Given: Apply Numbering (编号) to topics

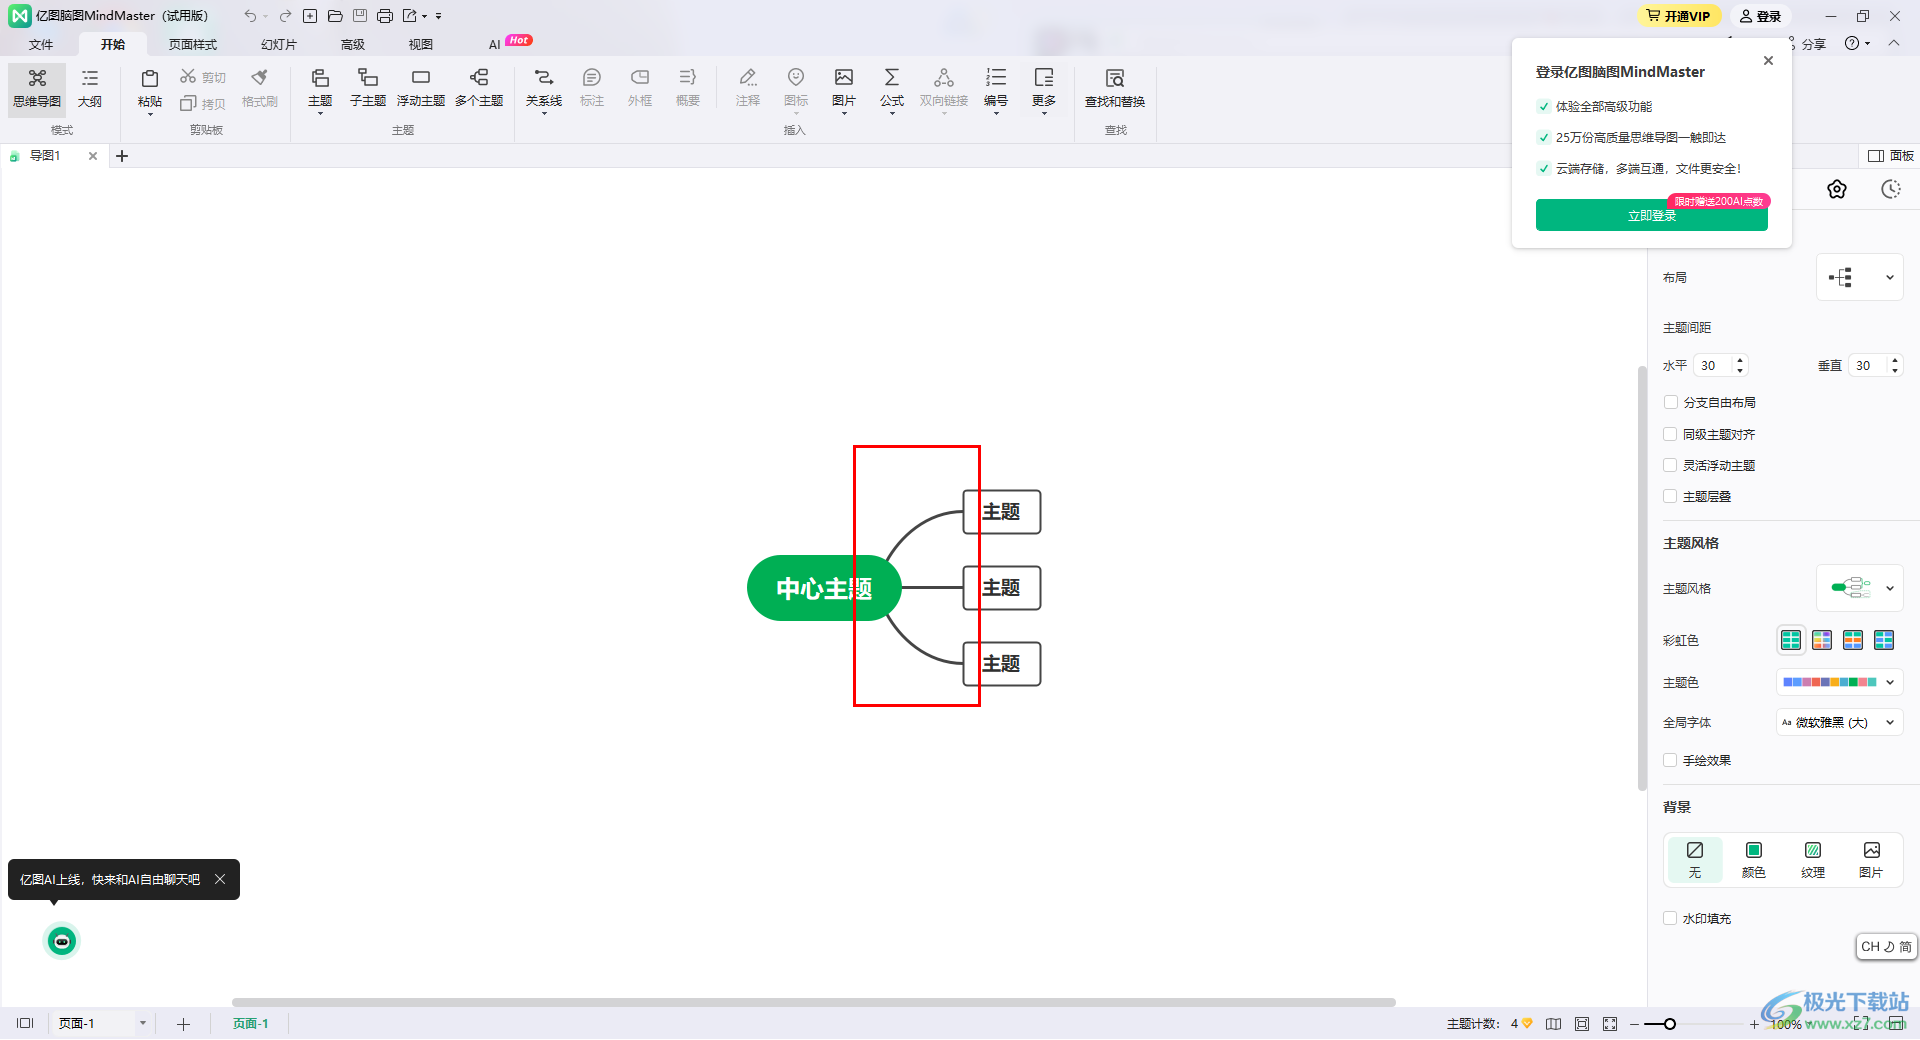Looking at the screenshot, I should pos(996,89).
